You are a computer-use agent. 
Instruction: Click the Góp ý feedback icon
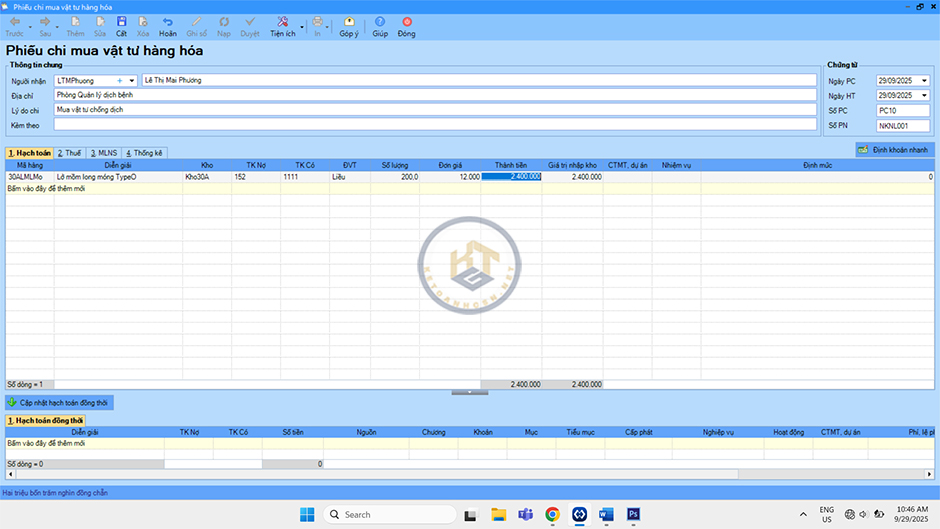pyautogui.click(x=348, y=25)
